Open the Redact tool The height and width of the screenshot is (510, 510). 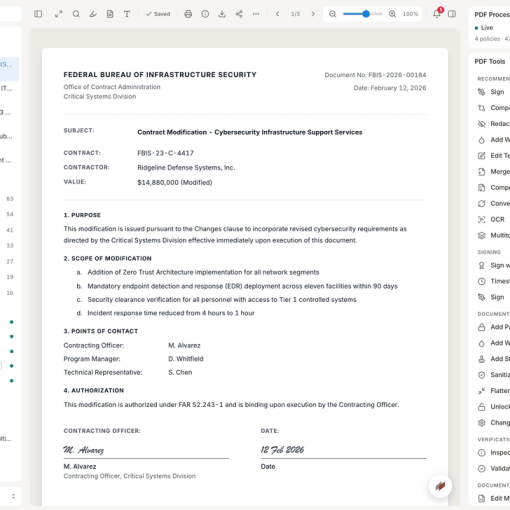click(493, 124)
